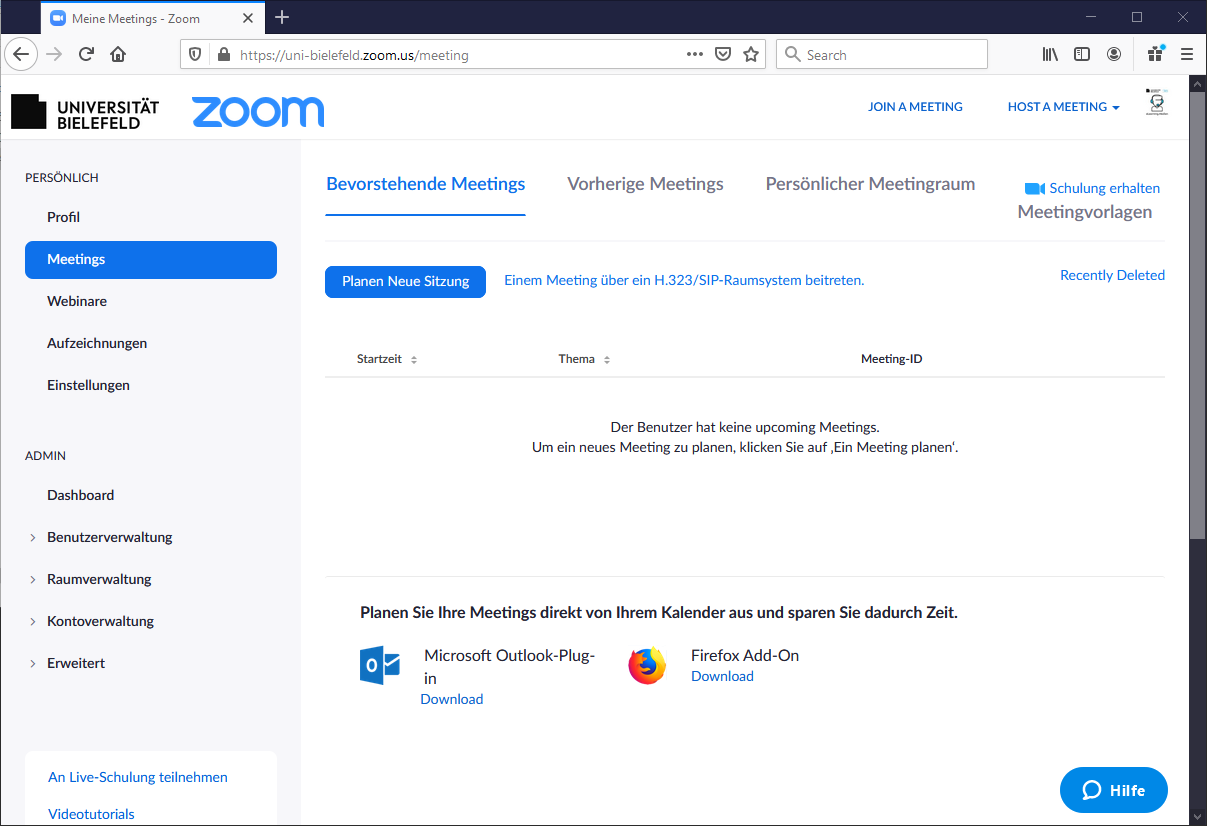
Task: Open the Persönlicher Meetingraum tab
Action: tap(870, 184)
